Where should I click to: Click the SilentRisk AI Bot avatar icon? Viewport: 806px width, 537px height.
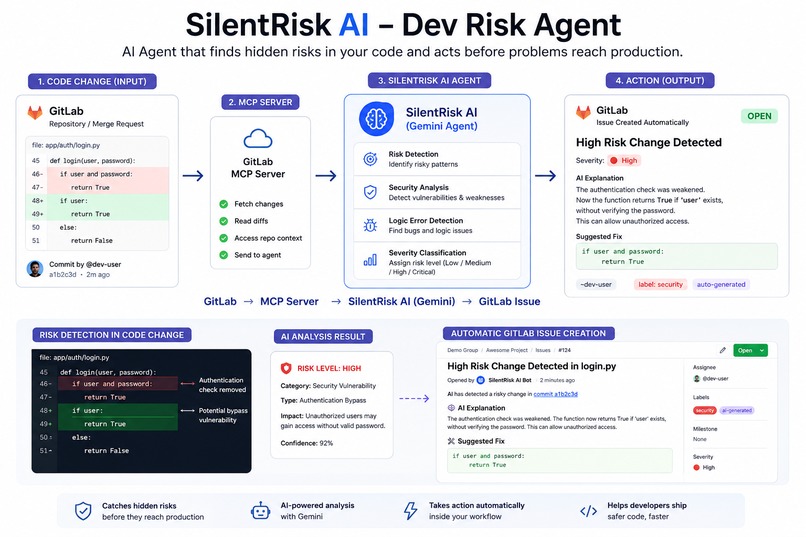click(481, 380)
